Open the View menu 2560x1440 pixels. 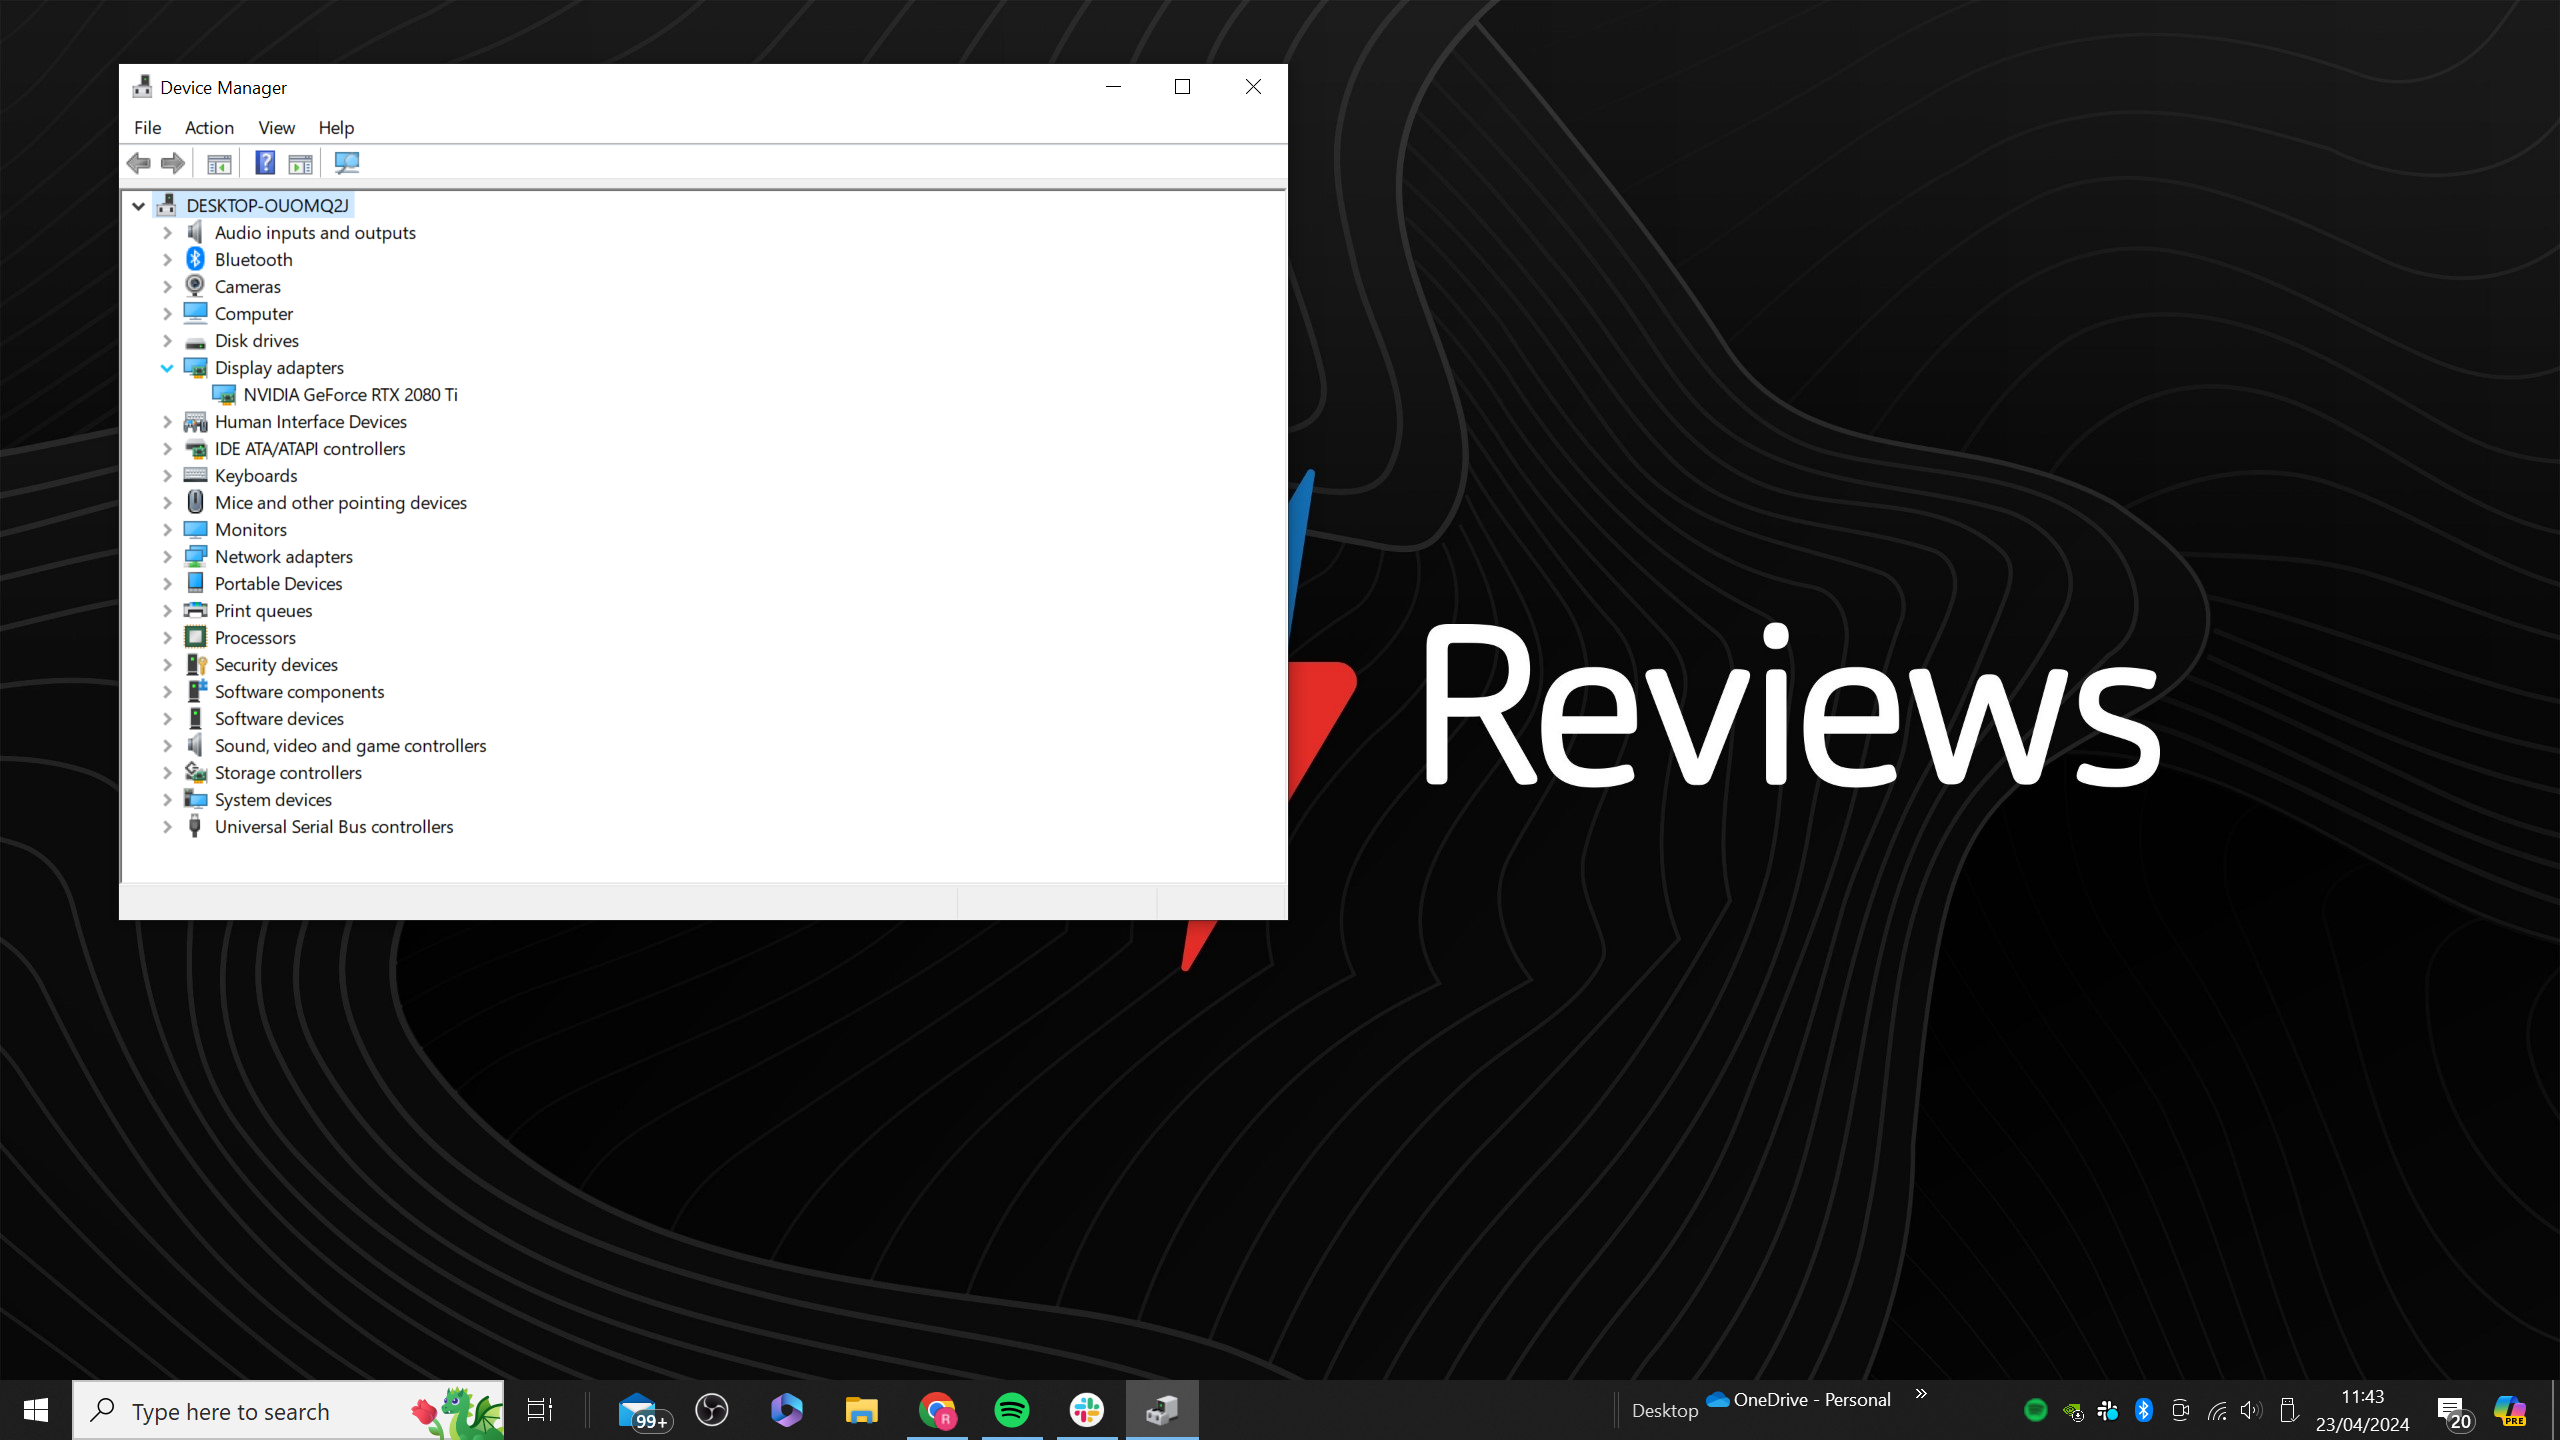(x=277, y=127)
